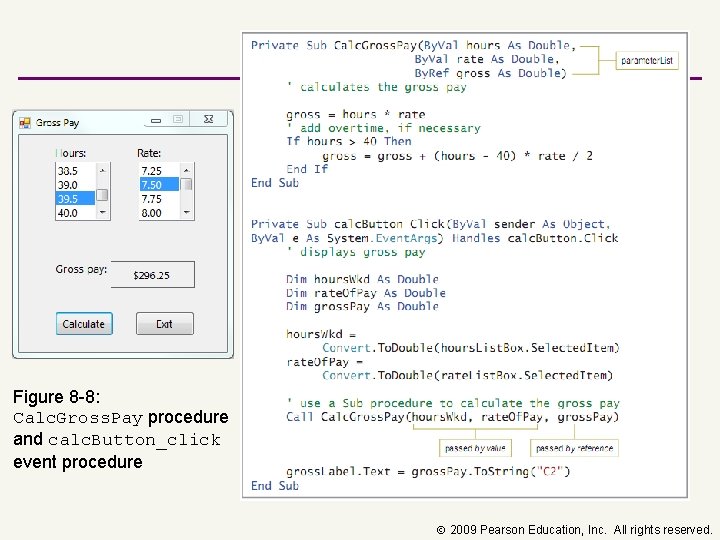Image resolution: width=720 pixels, height=540 pixels.
Task: Click the Gross Pay maximize button
Action: pyautogui.click(x=178, y=119)
